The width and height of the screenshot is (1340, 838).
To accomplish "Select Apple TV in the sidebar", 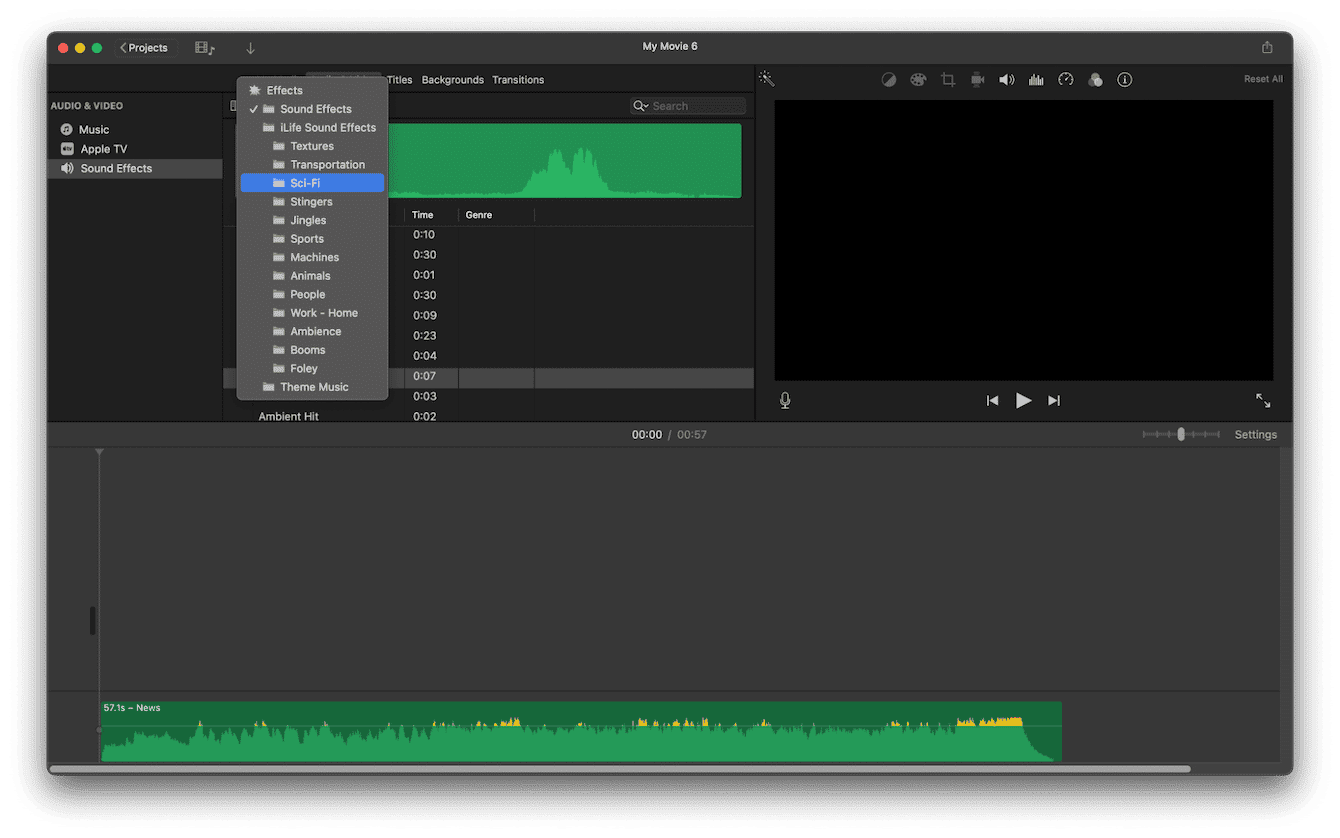I will pyautogui.click(x=103, y=148).
